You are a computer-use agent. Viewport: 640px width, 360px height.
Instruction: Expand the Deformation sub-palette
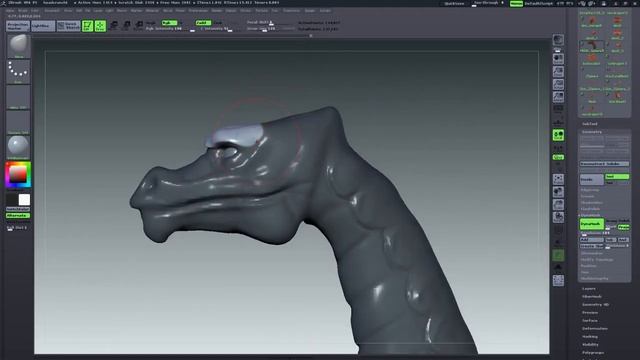click(x=595, y=329)
